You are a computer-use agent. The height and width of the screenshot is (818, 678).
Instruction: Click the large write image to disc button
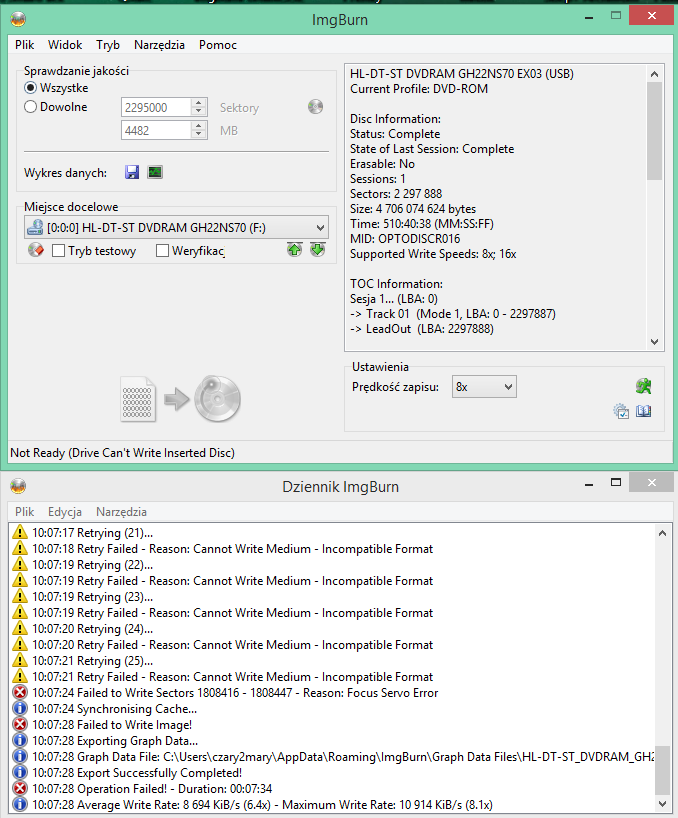pos(180,399)
